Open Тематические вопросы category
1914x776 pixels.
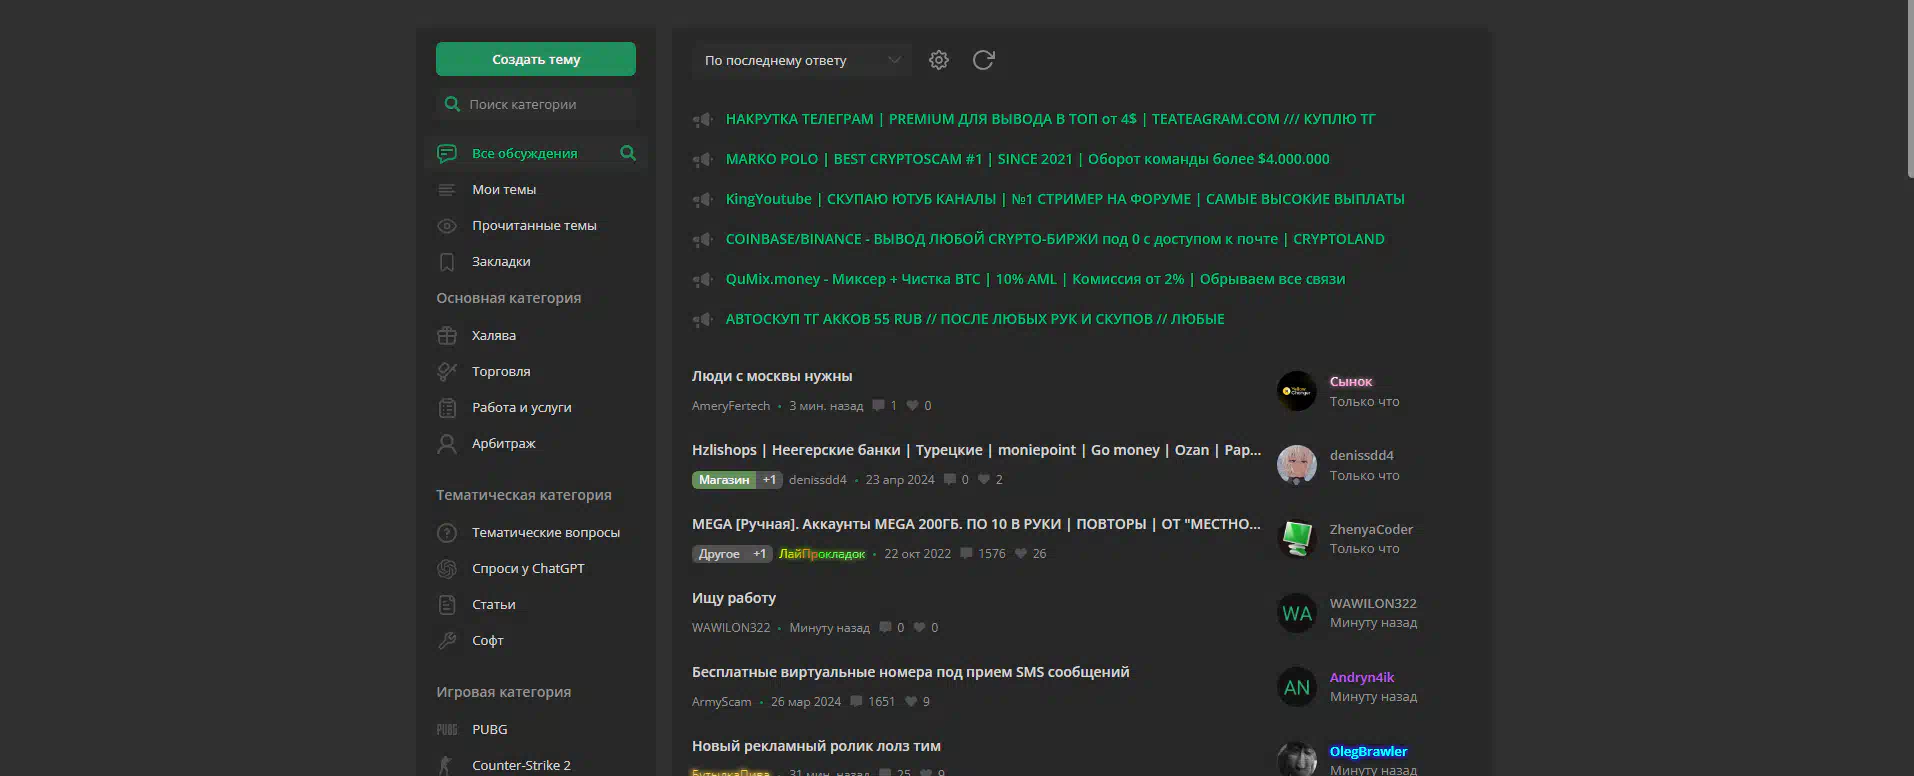pos(546,532)
